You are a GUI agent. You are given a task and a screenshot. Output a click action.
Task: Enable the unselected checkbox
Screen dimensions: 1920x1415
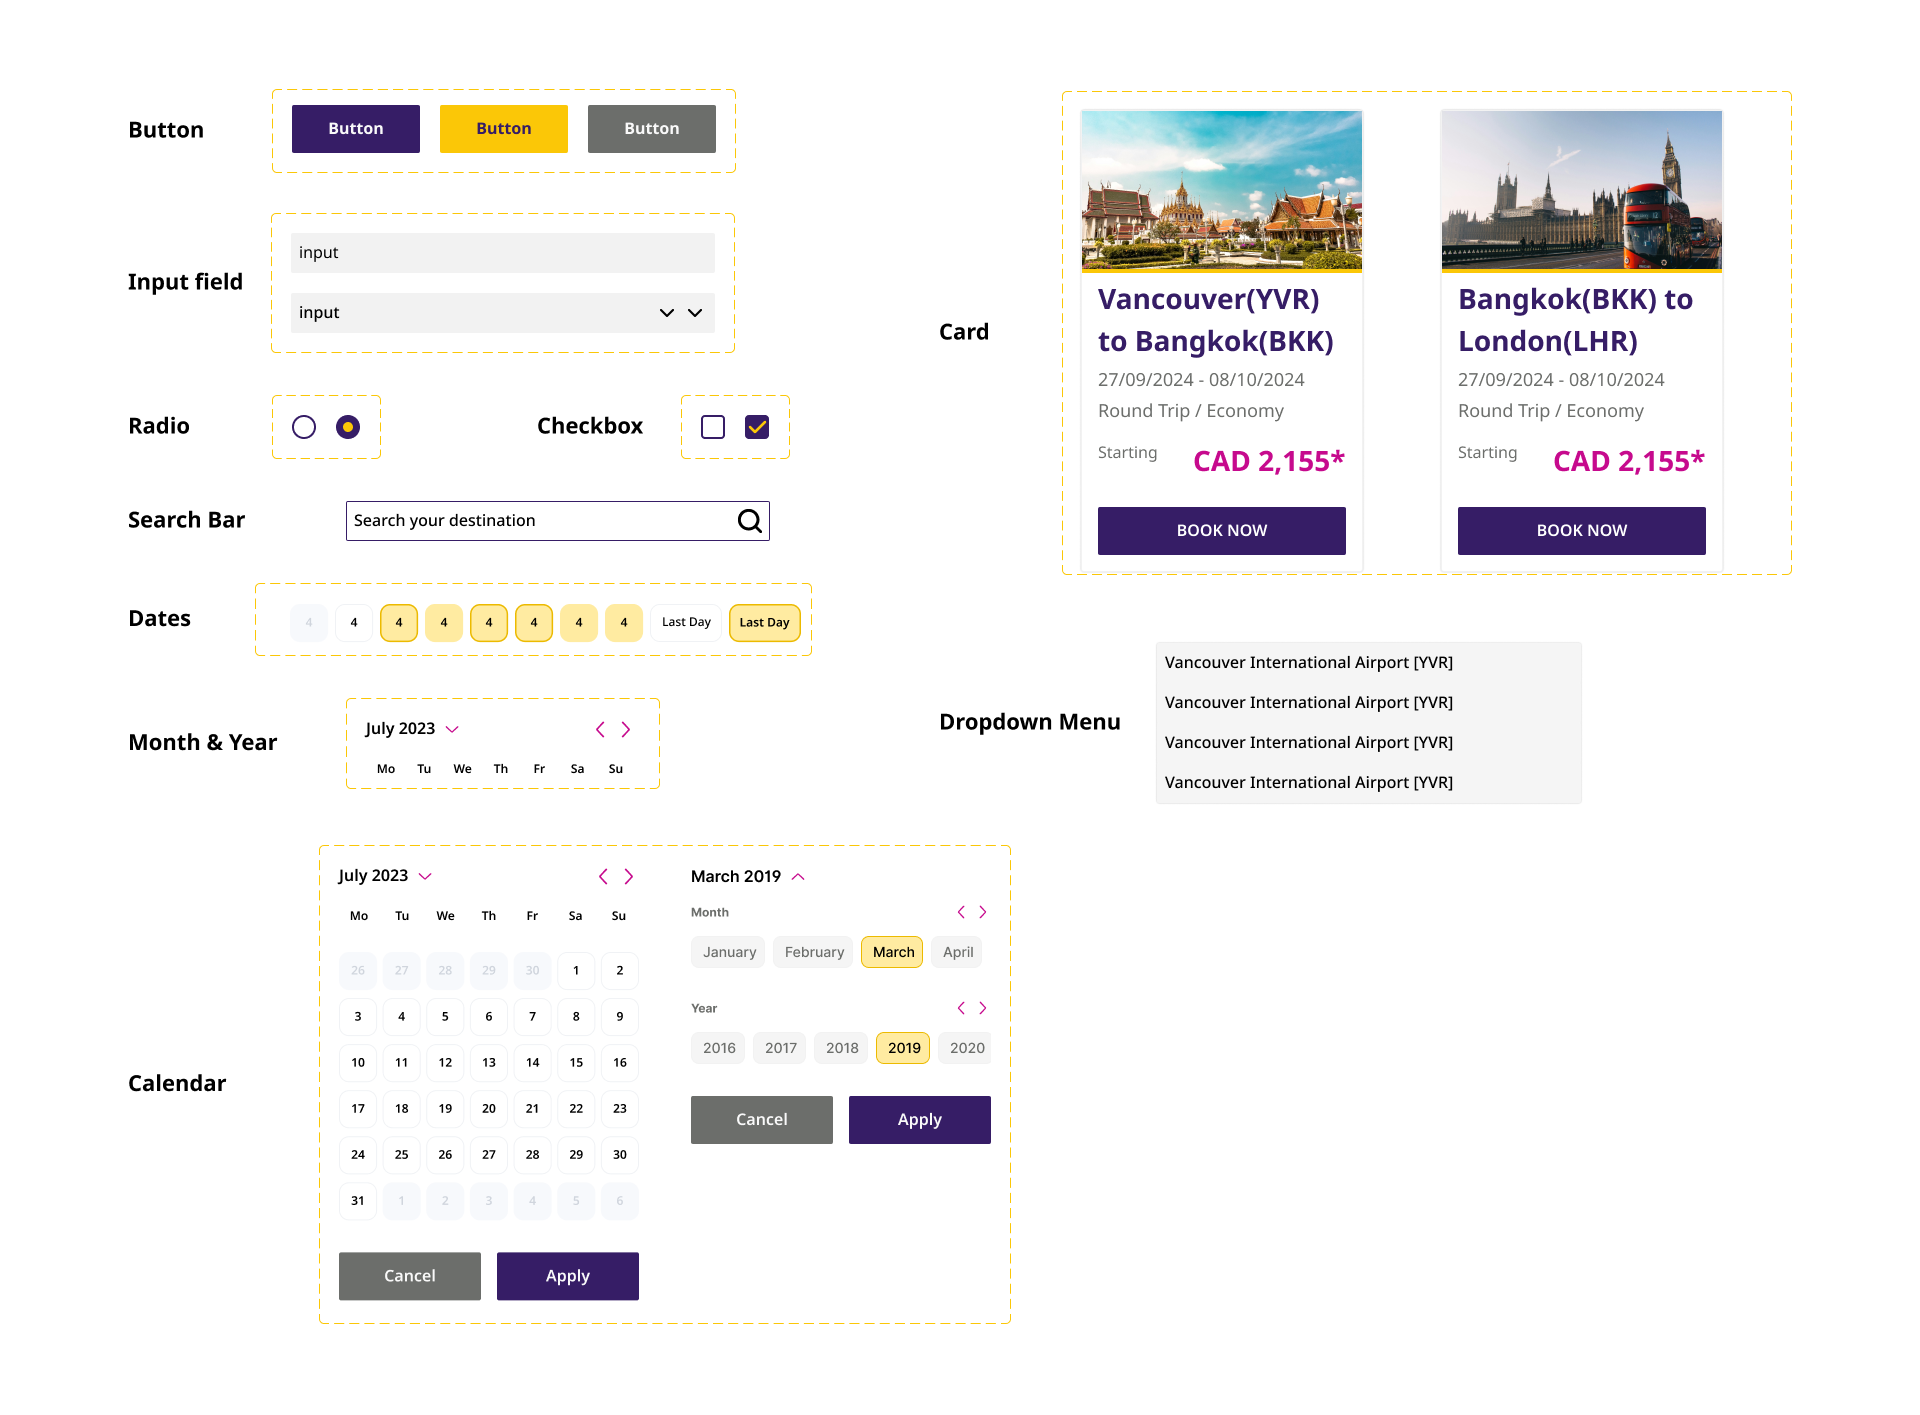(713, 426)
